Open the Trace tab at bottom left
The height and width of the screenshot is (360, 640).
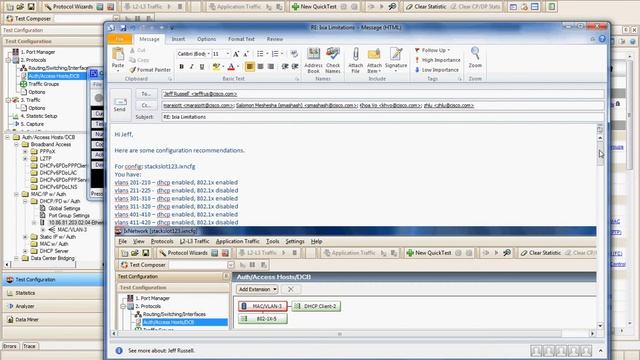tap(29, 346)
